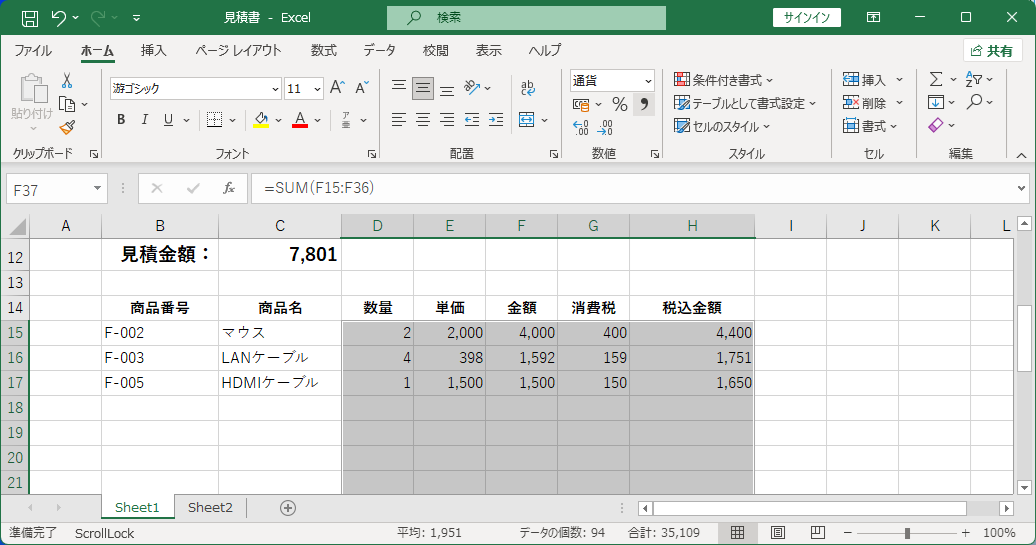
Task: Adjust the zoom slider handle
Action: pos(907,532)
